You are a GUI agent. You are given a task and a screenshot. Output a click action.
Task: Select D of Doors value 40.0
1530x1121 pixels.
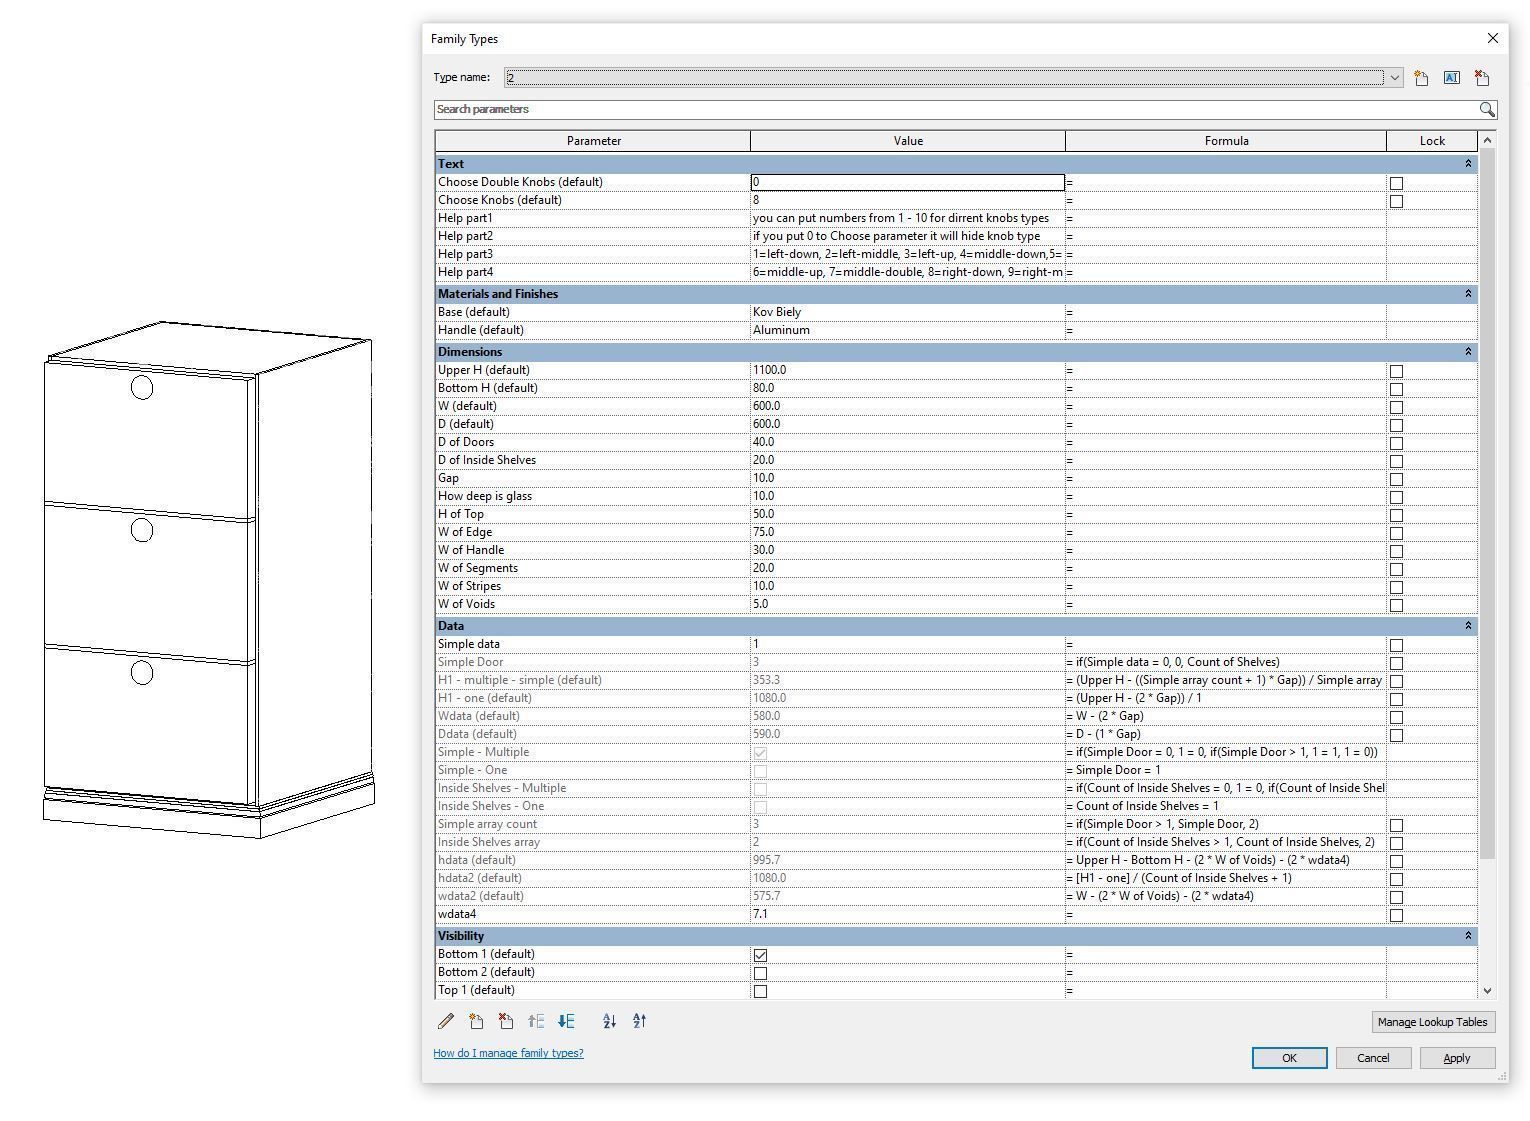907,442
